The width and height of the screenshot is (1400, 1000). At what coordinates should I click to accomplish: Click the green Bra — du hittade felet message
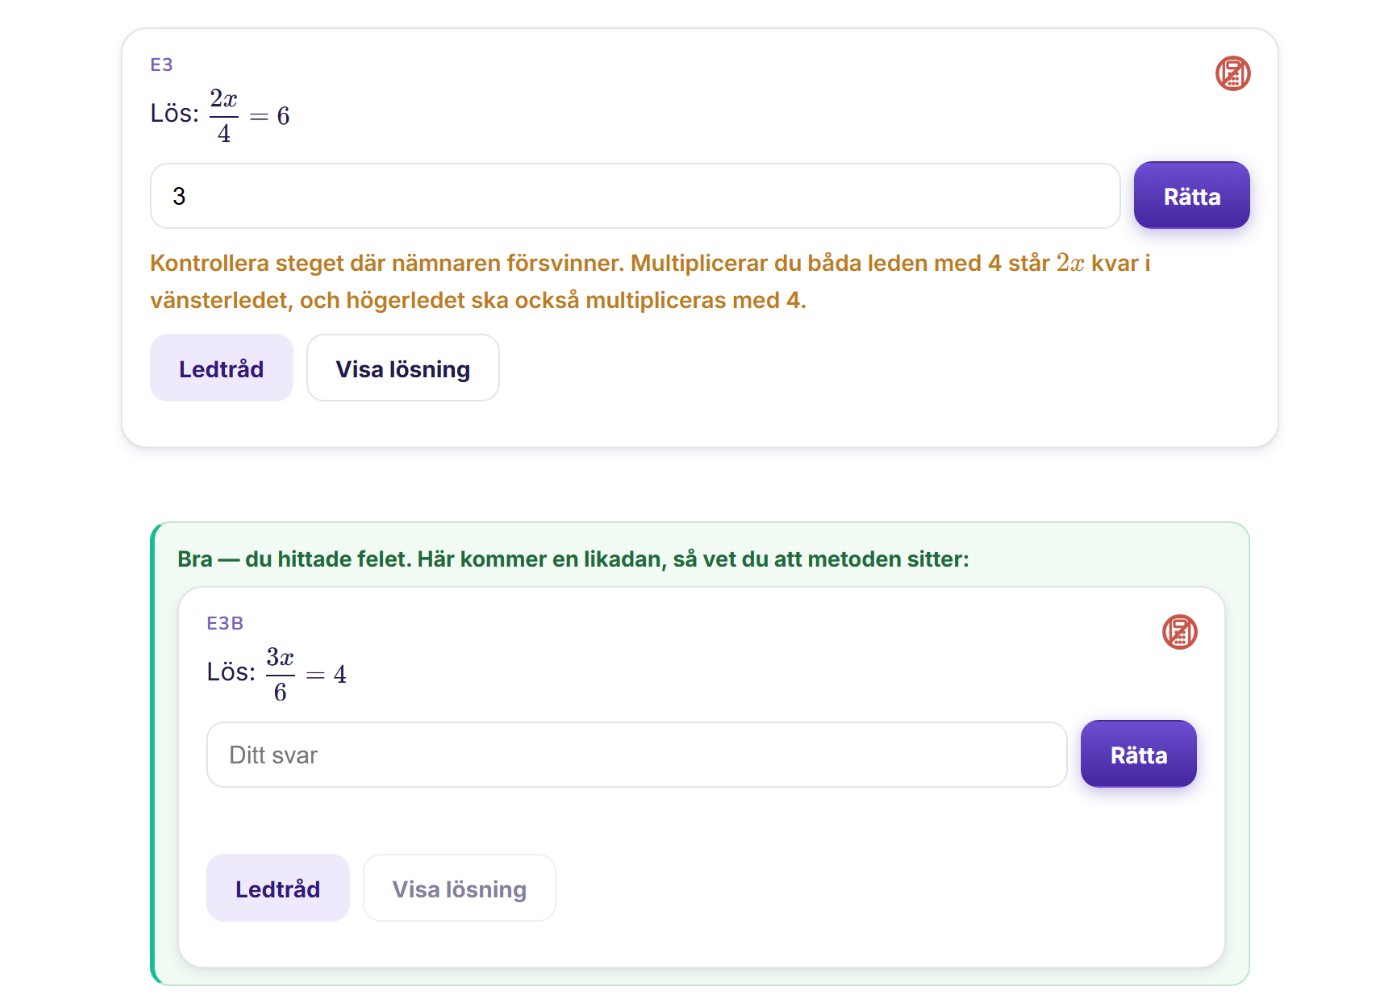(573, 559)
